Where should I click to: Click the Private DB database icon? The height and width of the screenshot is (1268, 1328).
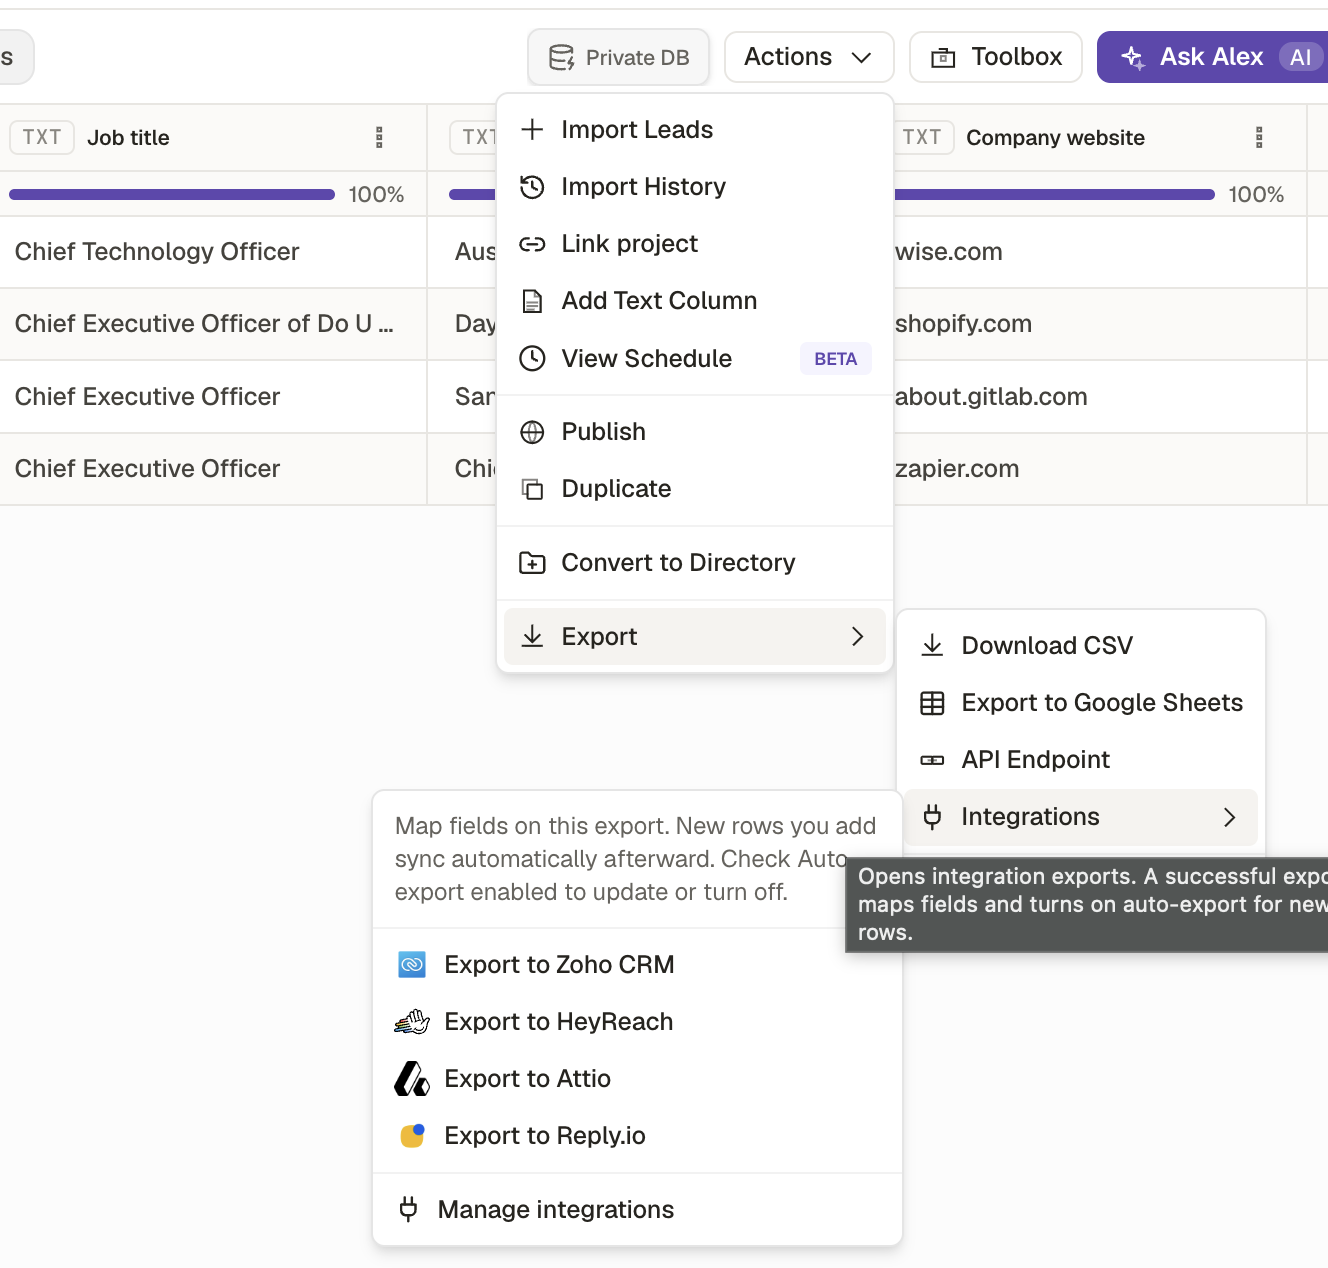click(562, 58)
